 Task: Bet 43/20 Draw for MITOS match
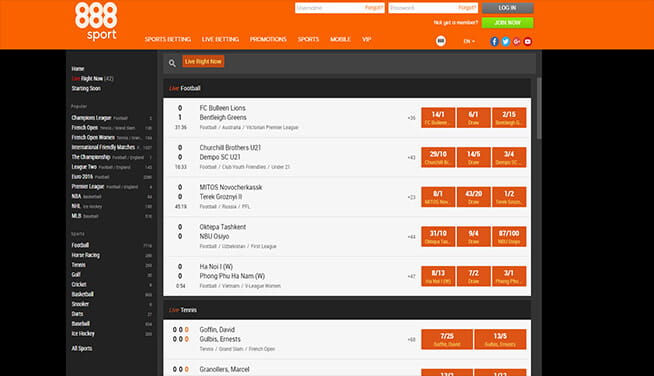(x=473, y=197)
